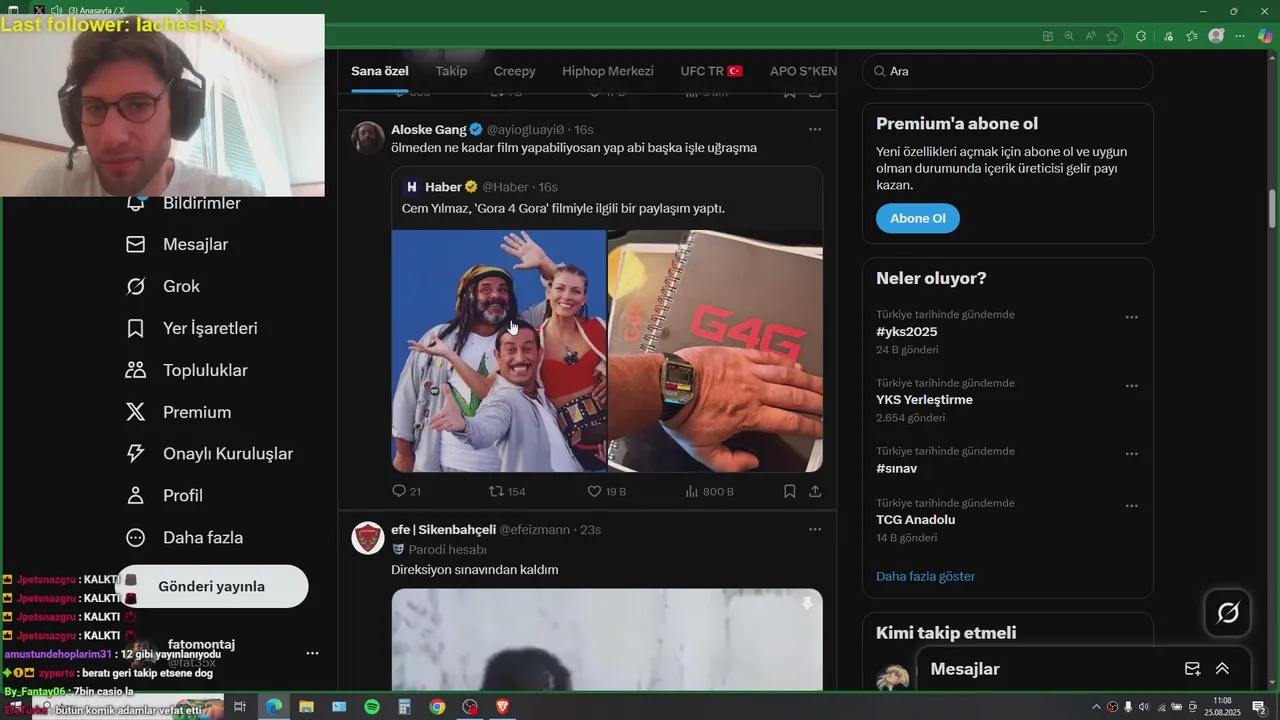Add page to browser favorites star
1280x720 pixels.
[x=1112, y=36]
